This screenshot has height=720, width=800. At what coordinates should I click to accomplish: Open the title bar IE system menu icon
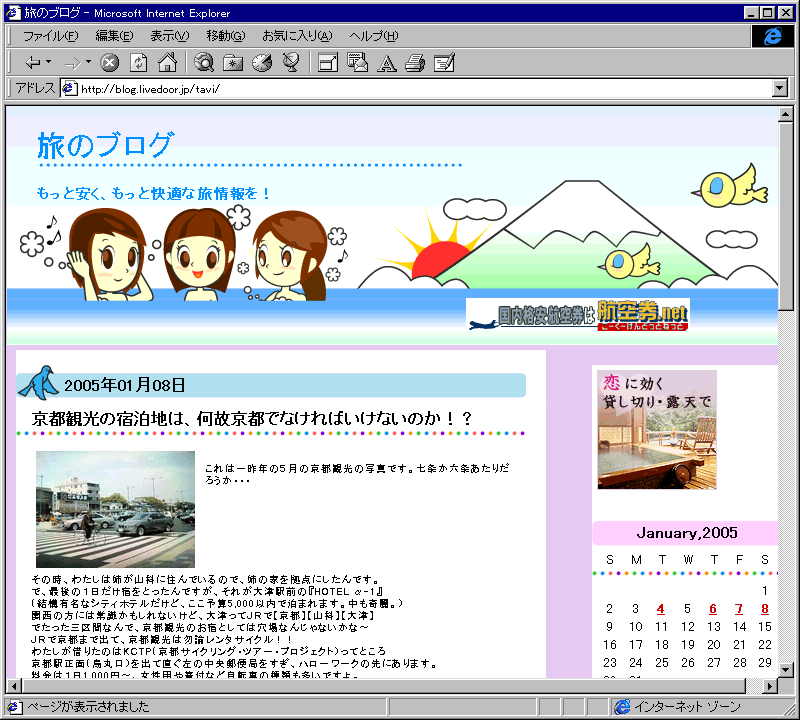tap(13, 12)
